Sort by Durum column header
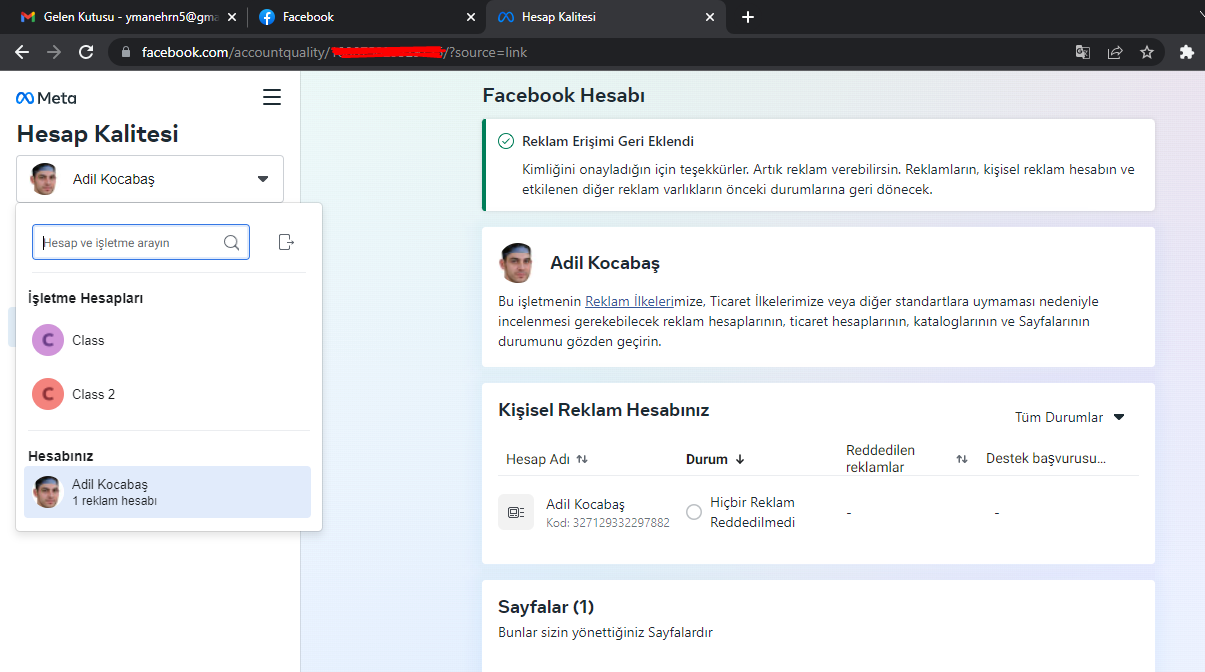1205x672 pixels. click(715, 459)
